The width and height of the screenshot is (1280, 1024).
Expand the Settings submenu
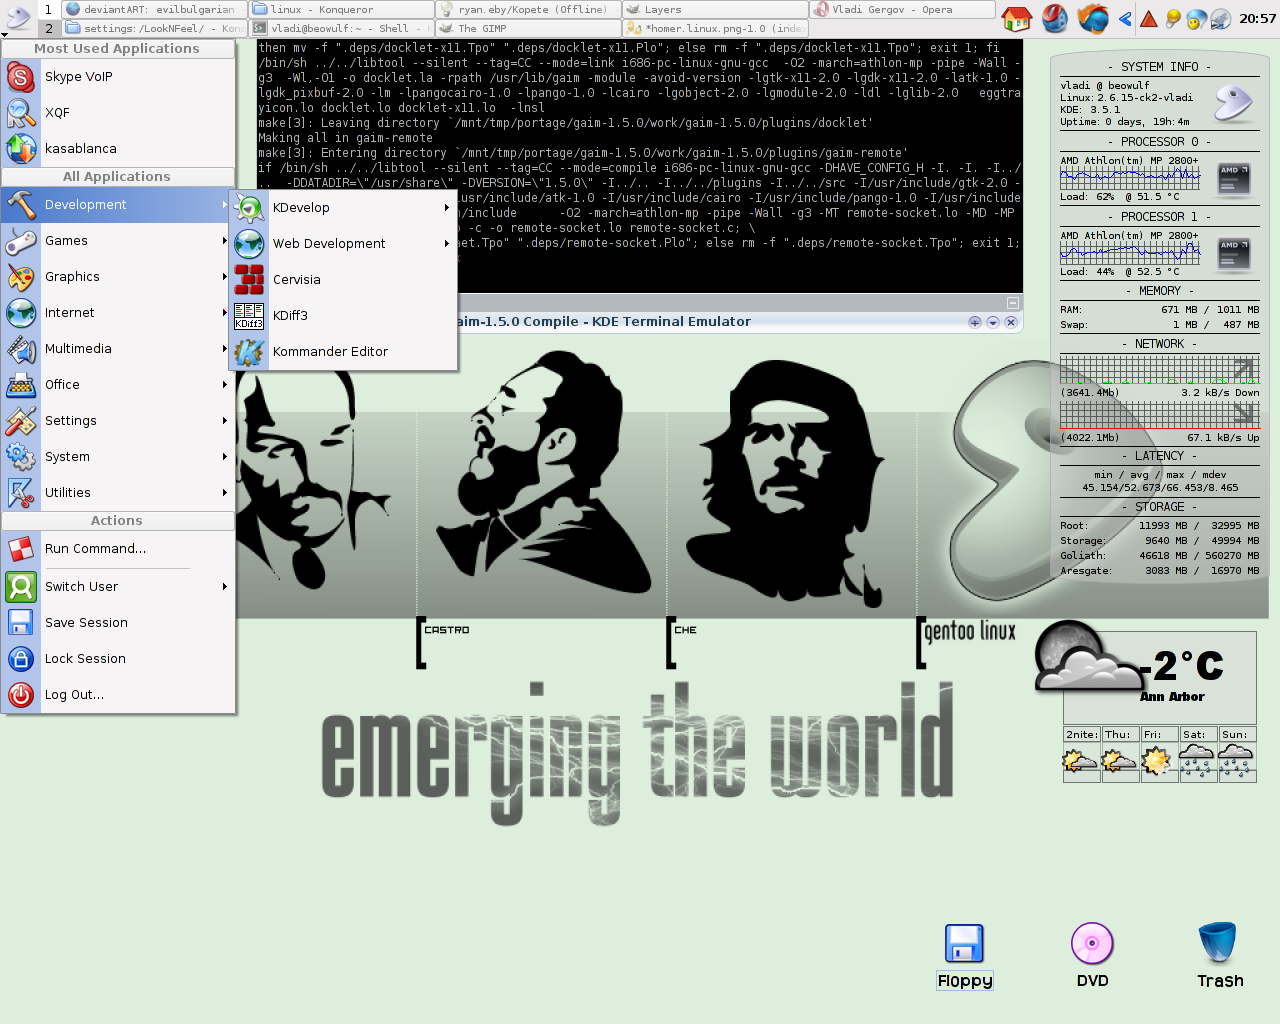pos(118,421)
